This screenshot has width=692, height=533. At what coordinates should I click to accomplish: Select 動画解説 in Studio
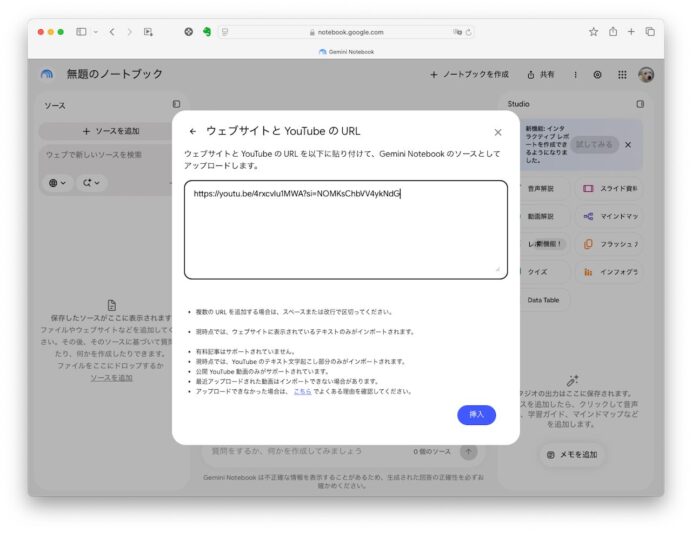point(543,216)
